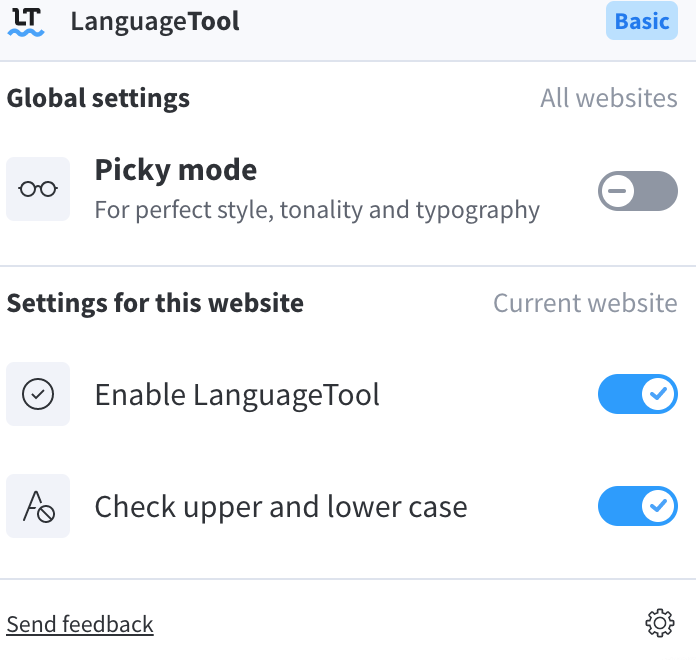Image resolution: width=696 pixels, height=660 pixels.
Task: Click the Picky mode title text
Action: point(176,170)
